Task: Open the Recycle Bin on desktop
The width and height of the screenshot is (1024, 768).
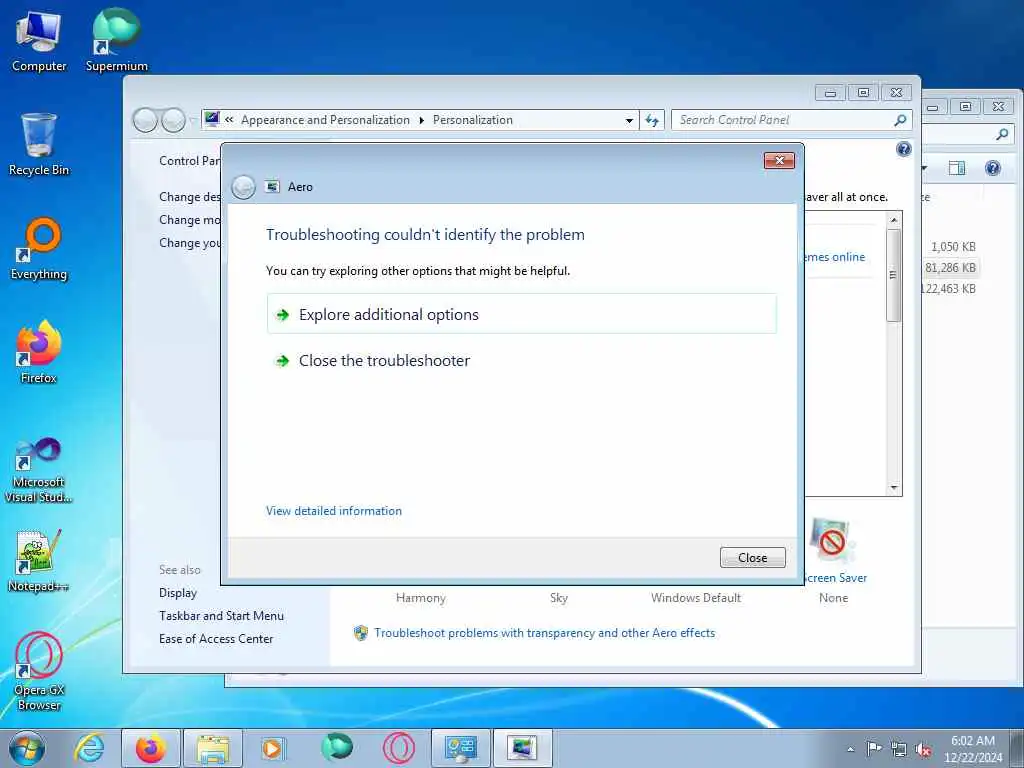Action: 39,145
